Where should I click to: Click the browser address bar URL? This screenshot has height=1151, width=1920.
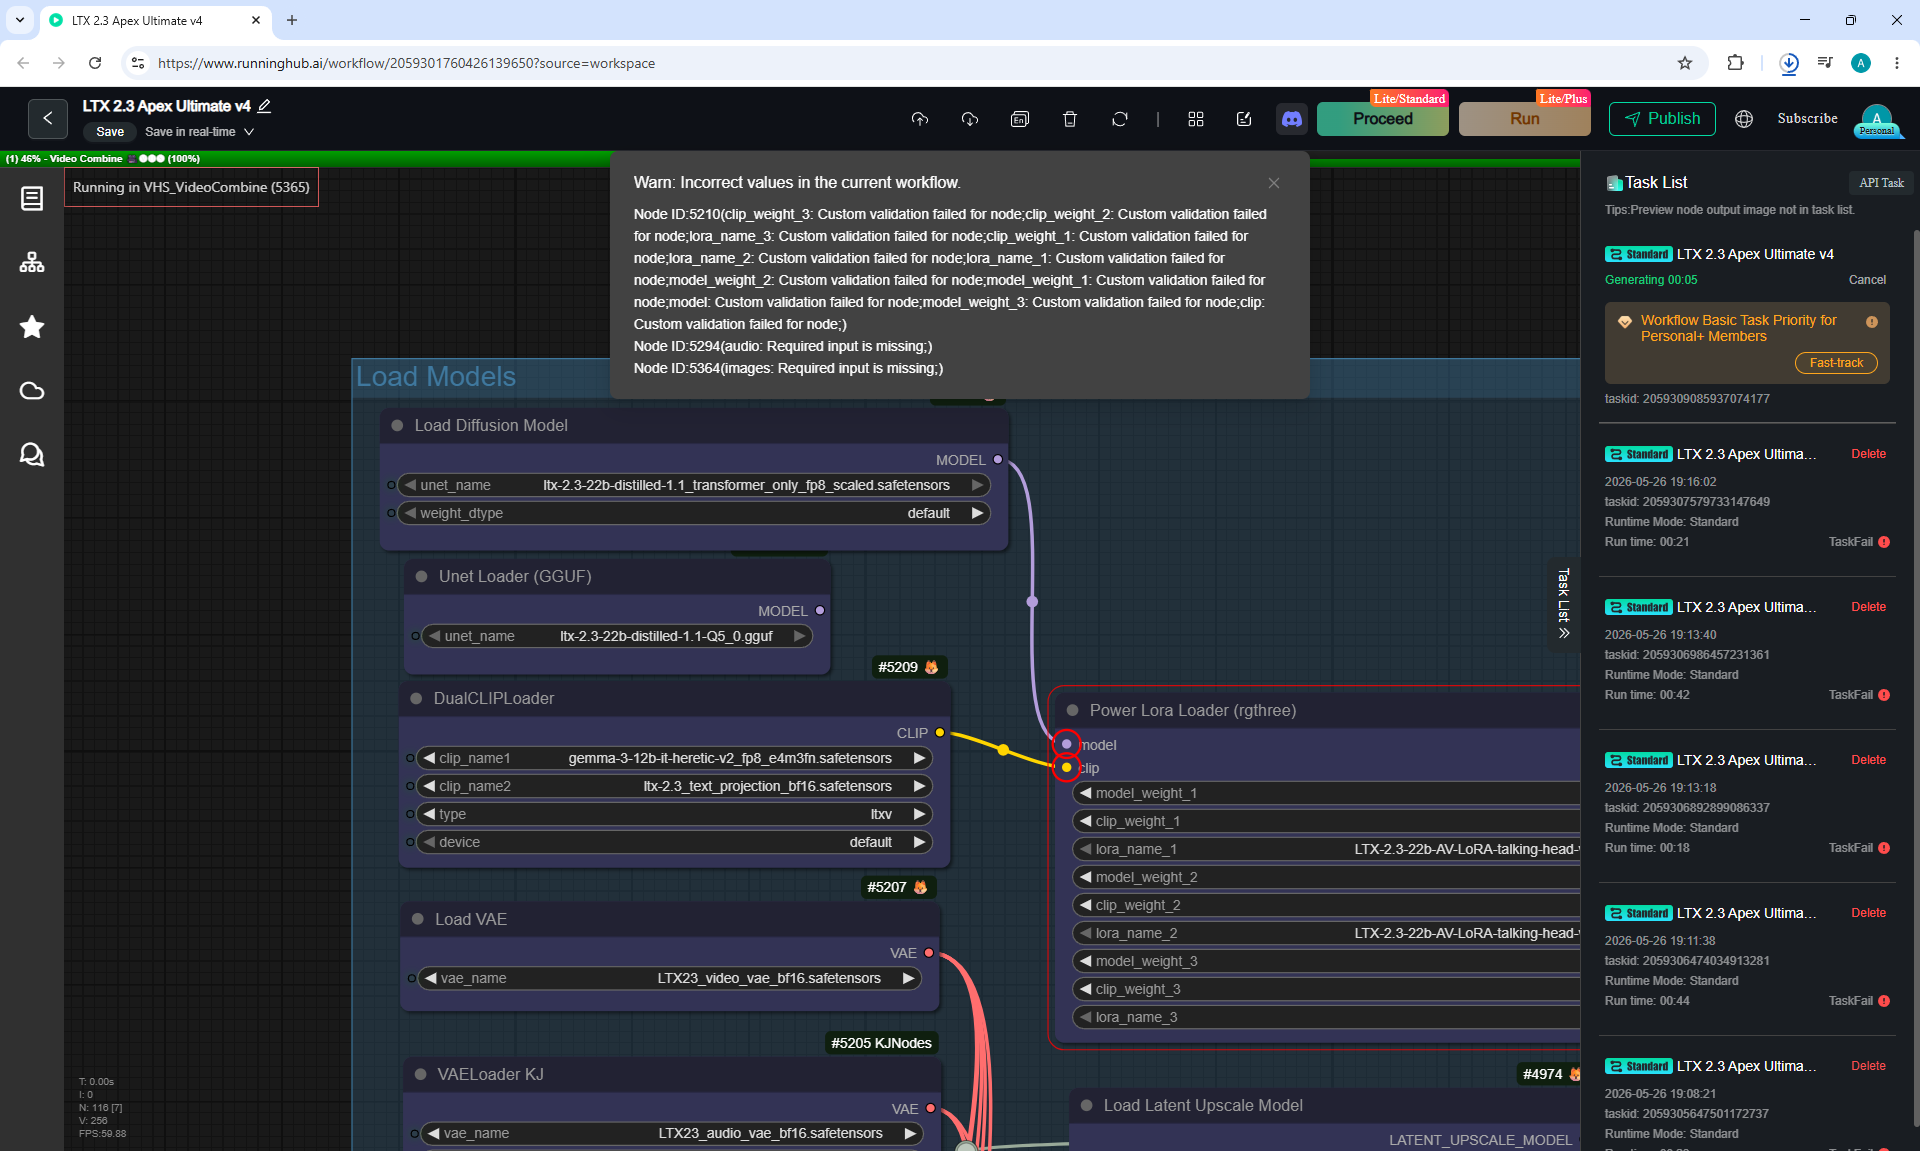click(406, 63)
